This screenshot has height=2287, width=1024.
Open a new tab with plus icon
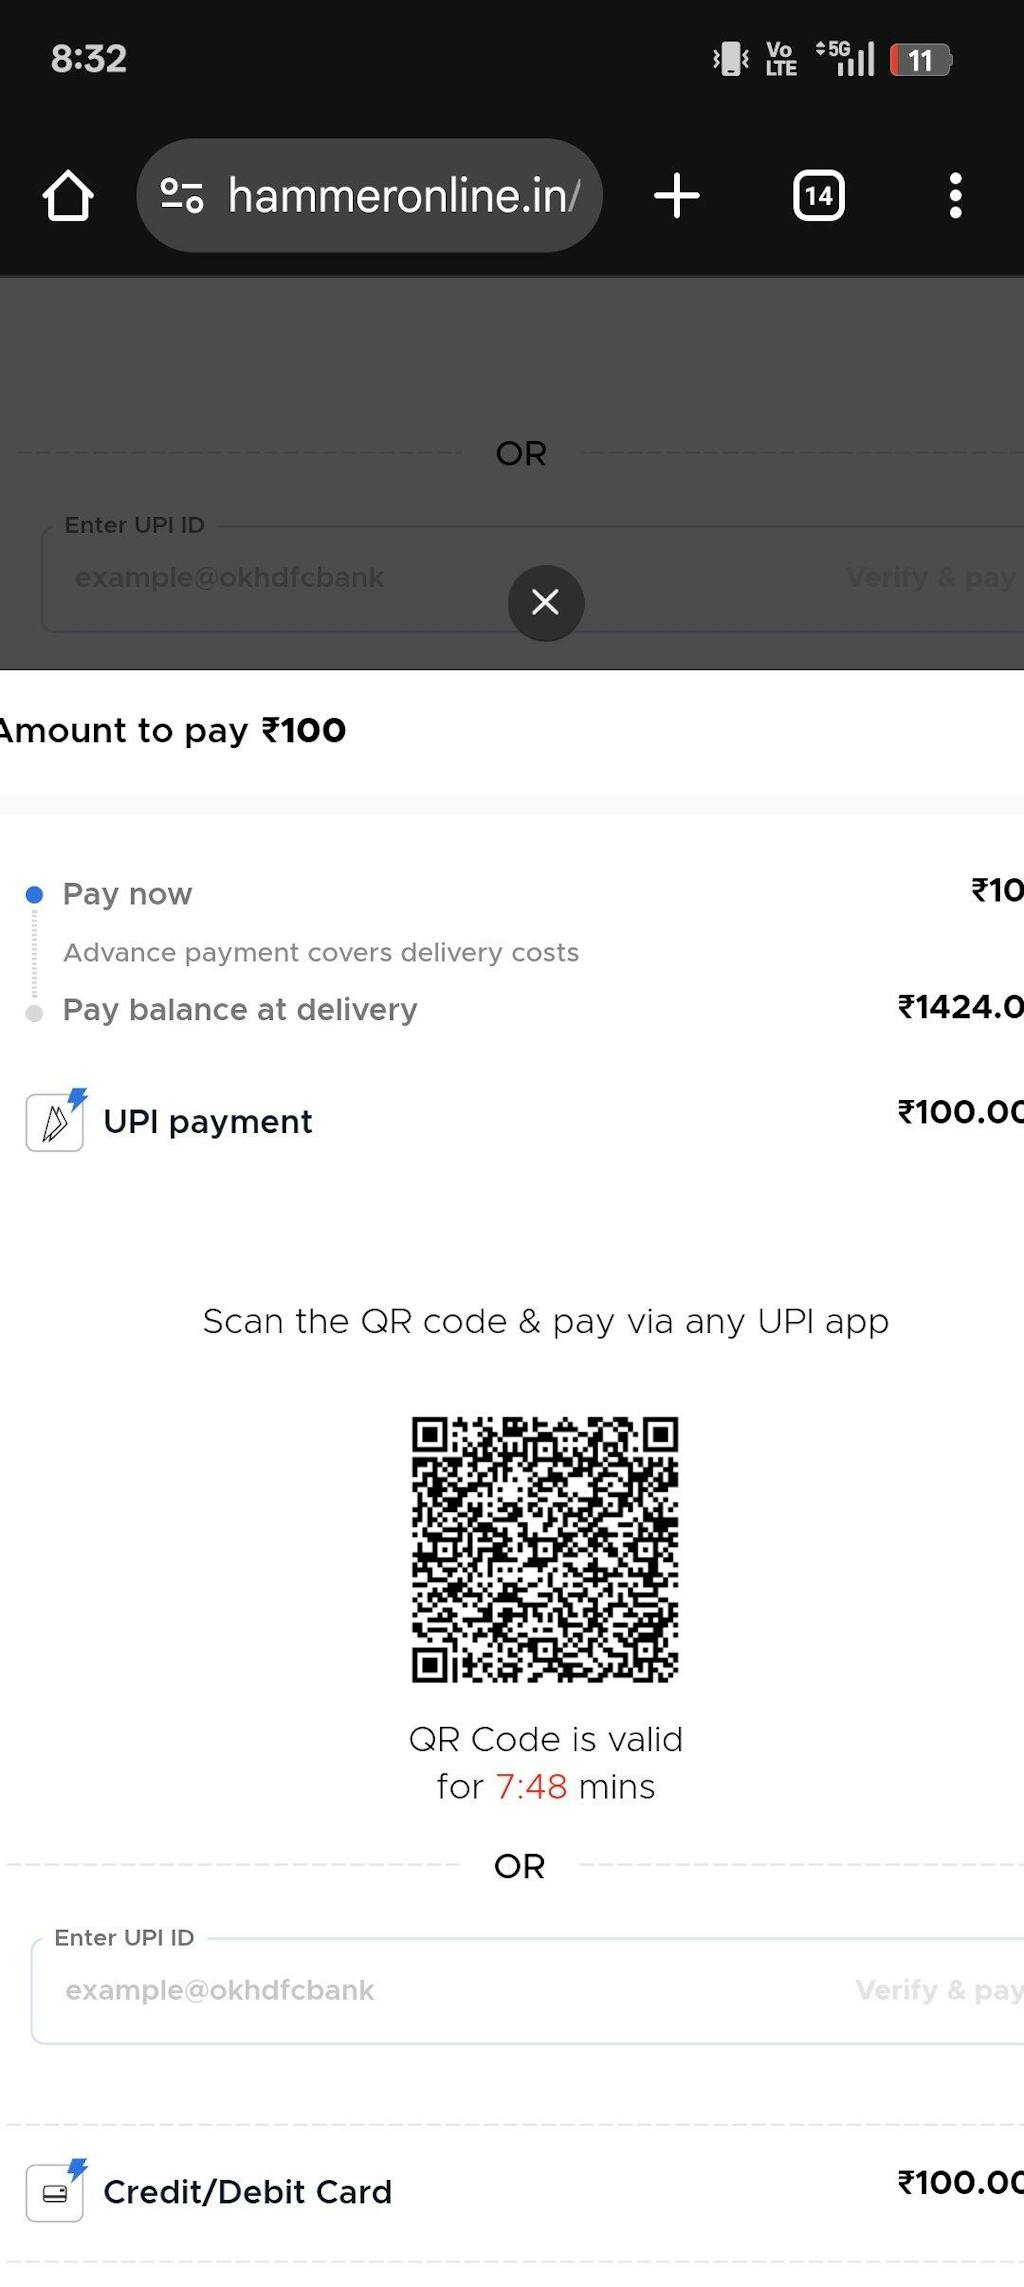[x=677, y=195]
